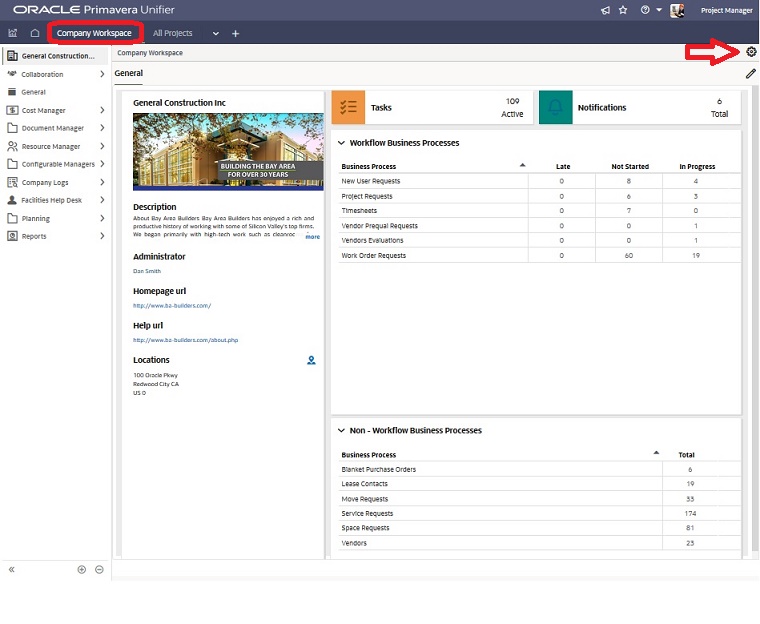Collapse the Non - Workflow Business Processes section

[341, 431]
